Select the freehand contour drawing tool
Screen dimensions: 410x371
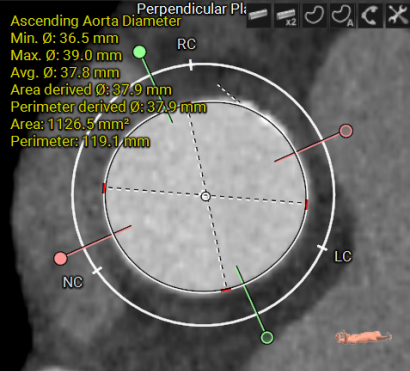pos(314,15)
